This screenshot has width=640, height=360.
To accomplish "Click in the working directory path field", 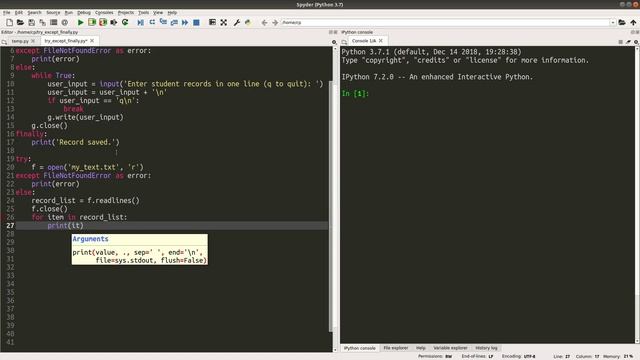I will 445,22.
